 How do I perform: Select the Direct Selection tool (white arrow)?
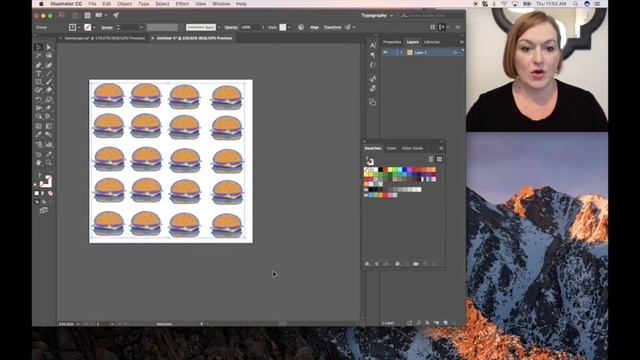pos(49,47)
